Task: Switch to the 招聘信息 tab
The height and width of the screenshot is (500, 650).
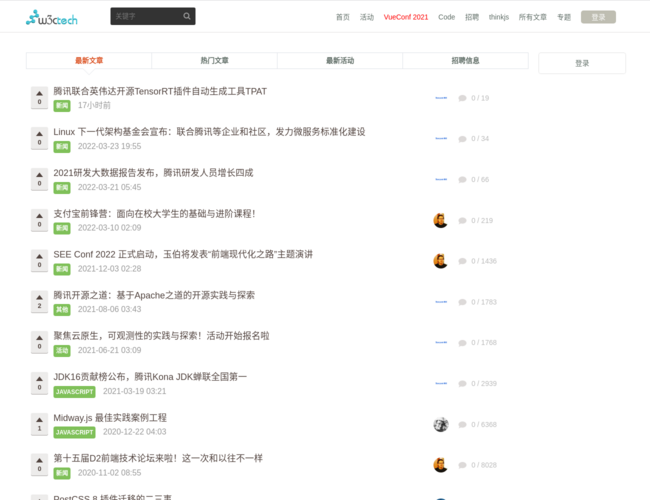Action: [466, 61]
